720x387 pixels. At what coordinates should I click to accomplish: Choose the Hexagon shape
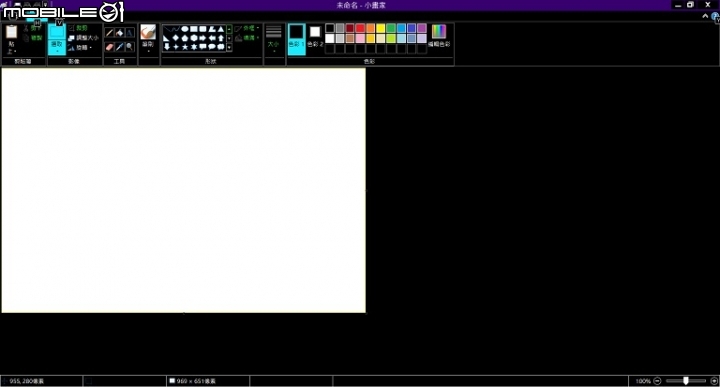pyautogui.click(x=193, y=38)
